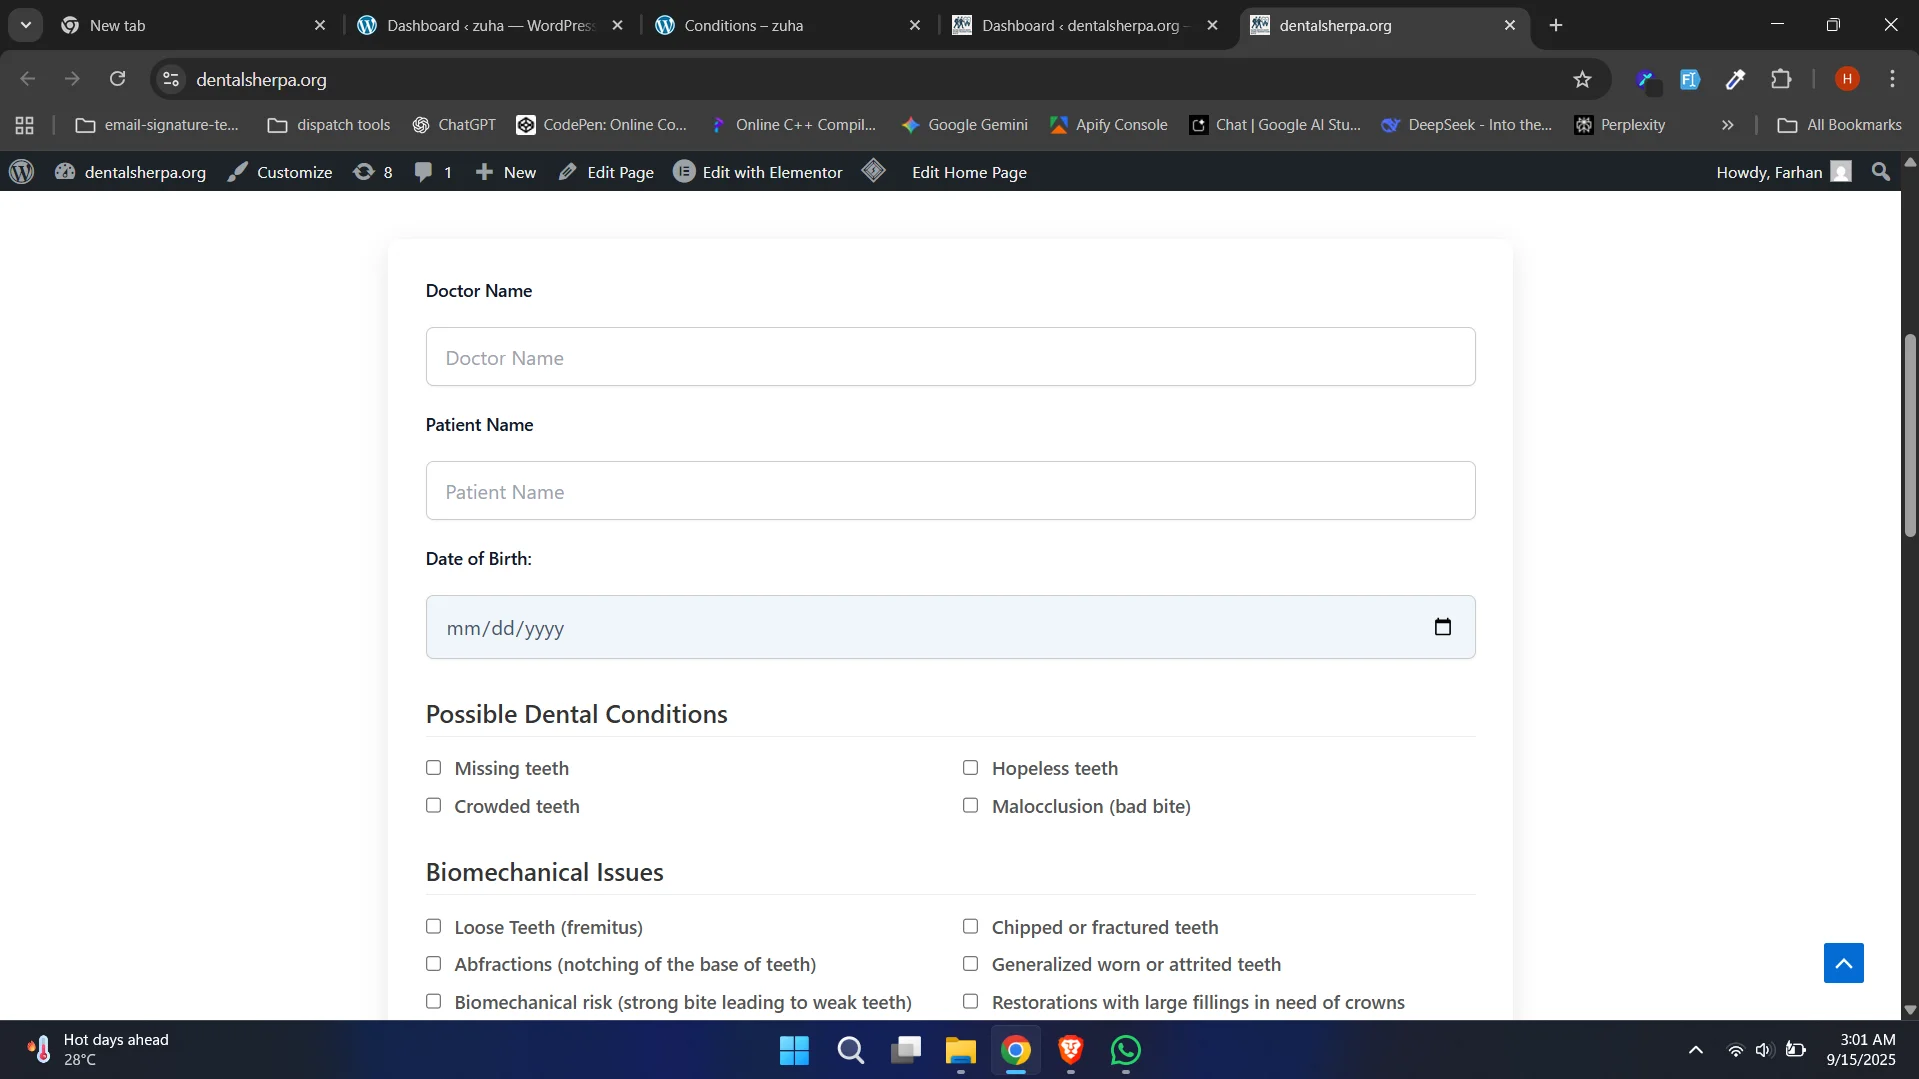
Task: Open the tab groups apps grid icon
Action: point(25,125)
